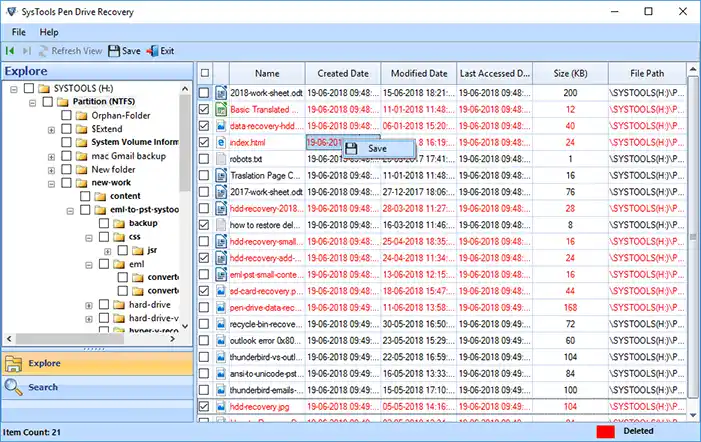Click the red Deleted legend color swatch

point(605,431)
